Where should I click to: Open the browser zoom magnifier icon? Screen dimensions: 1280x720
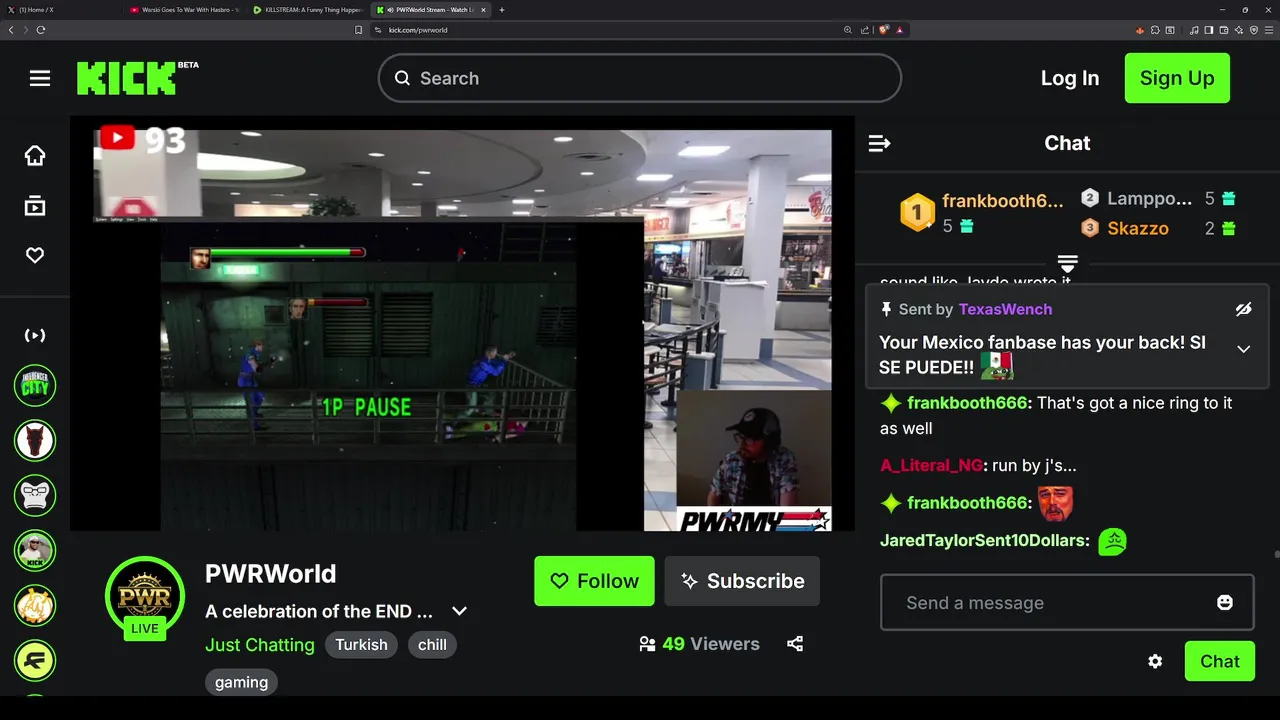click(848, 30)
